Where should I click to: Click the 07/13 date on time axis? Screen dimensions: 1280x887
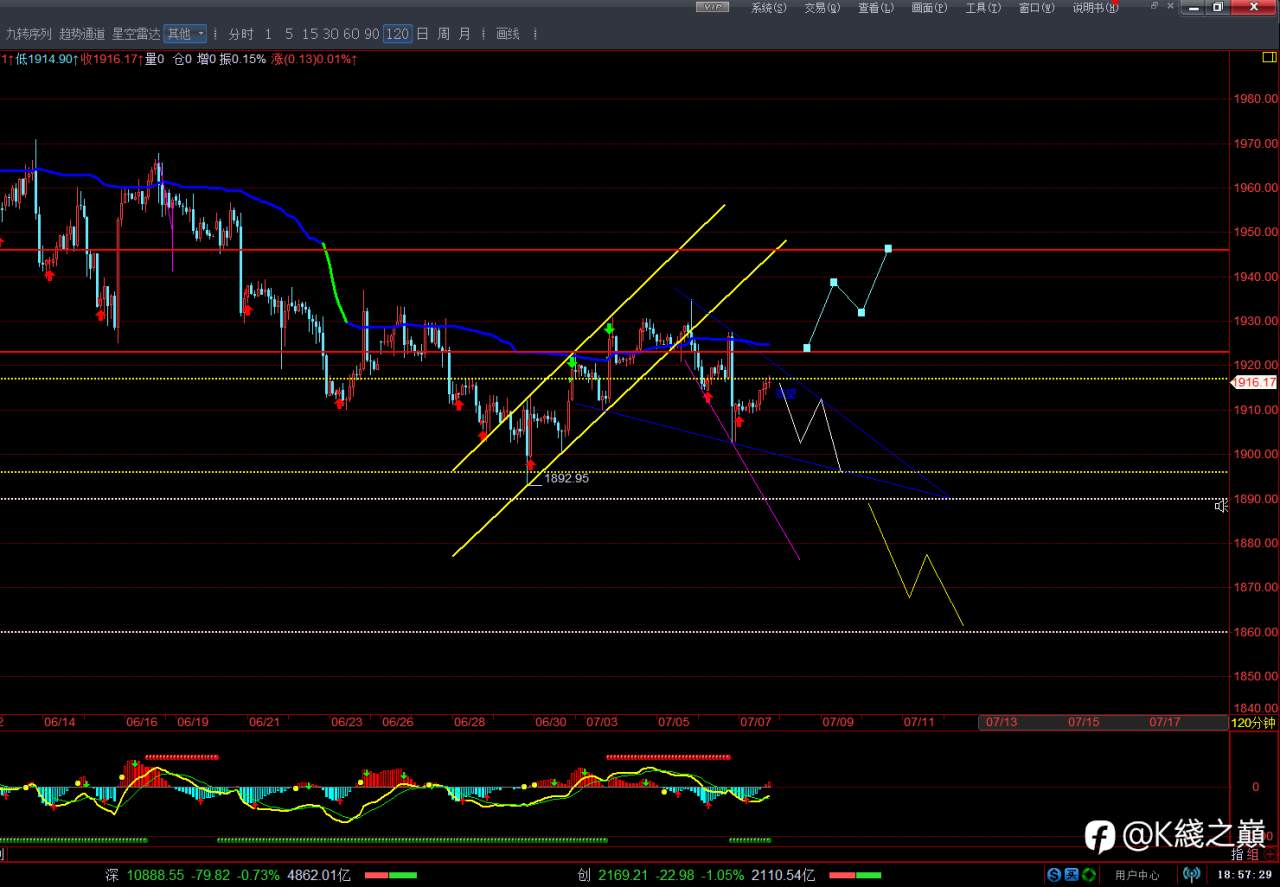[x=1001, y=721]
